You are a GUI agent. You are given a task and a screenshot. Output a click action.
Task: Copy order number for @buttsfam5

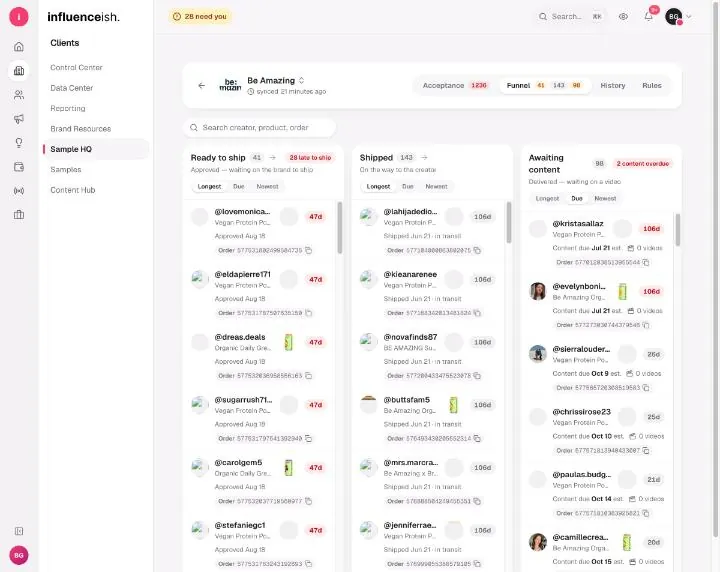click(x=478, y=438)
